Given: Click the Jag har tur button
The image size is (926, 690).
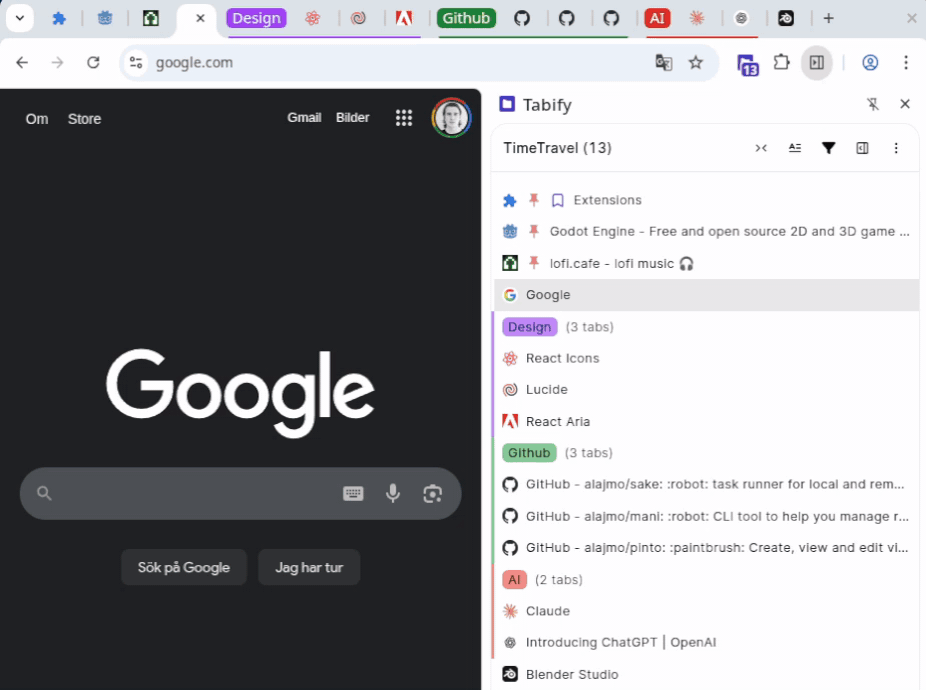Looking at the screenshot, I should [309, 567].
